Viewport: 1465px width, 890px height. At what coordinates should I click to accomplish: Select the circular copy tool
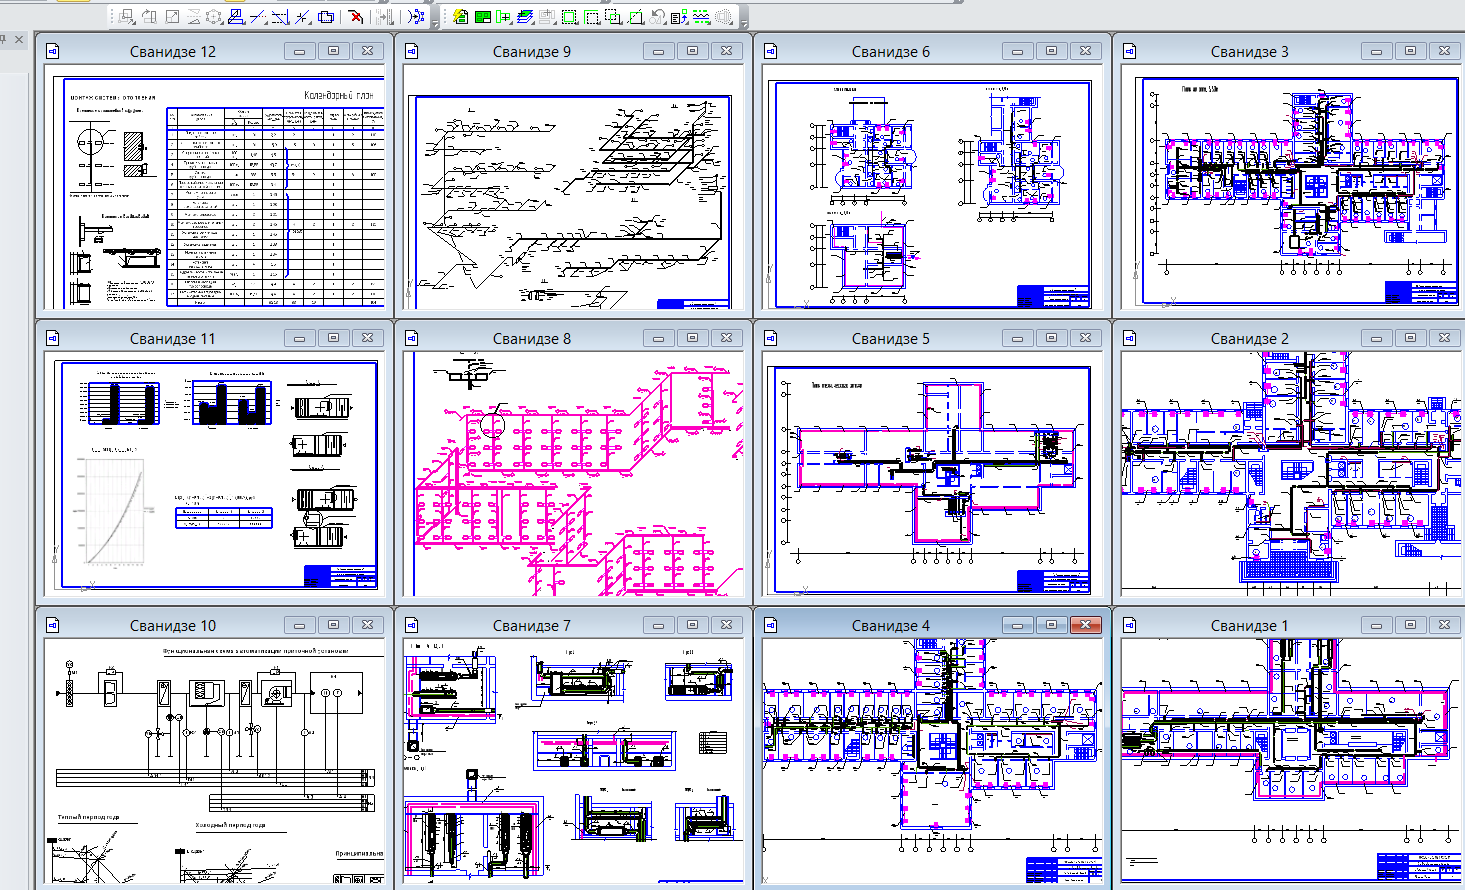214,17
